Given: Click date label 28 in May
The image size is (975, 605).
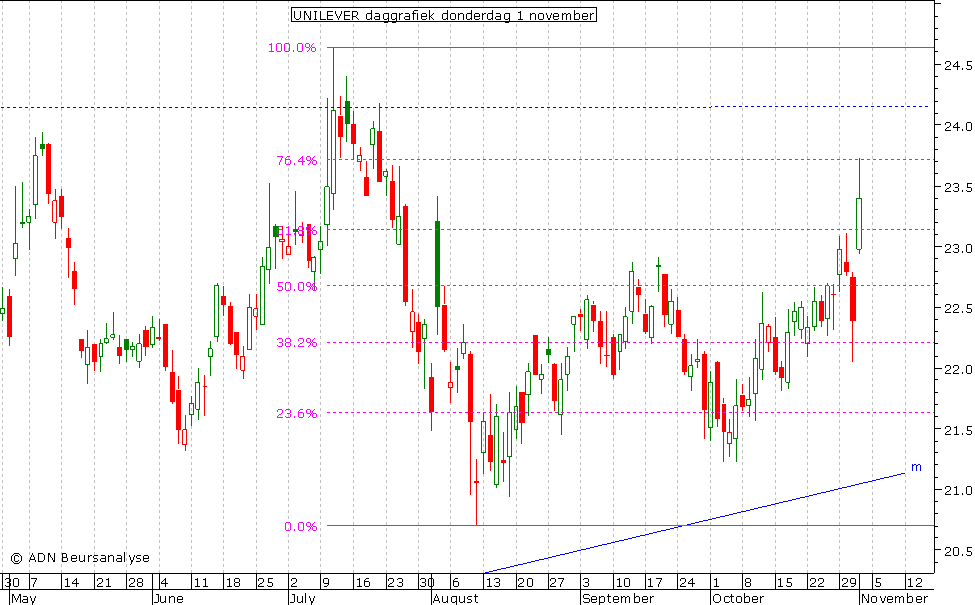Looking at the screenshot, I should click(x=136, y=583).
